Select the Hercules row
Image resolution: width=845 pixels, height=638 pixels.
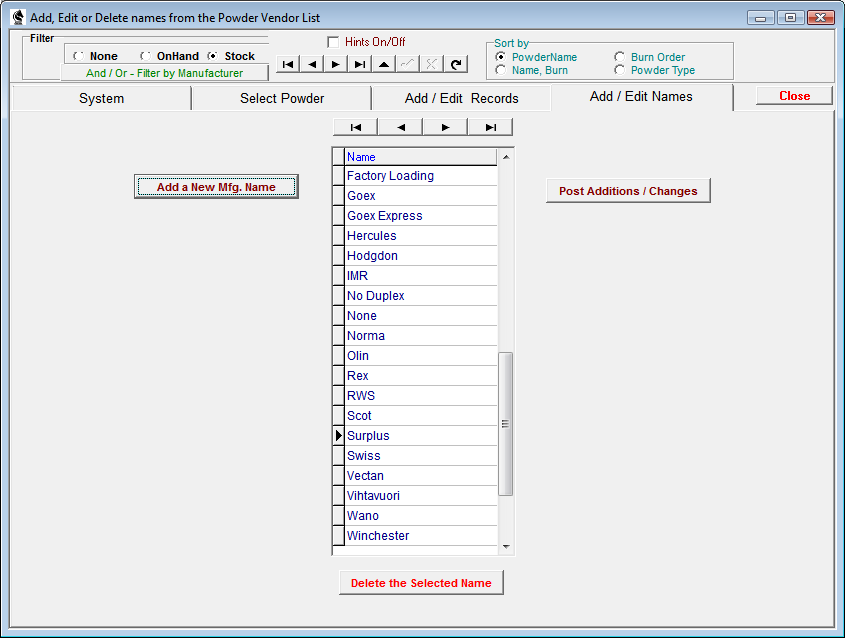click(x=420, y=236)
